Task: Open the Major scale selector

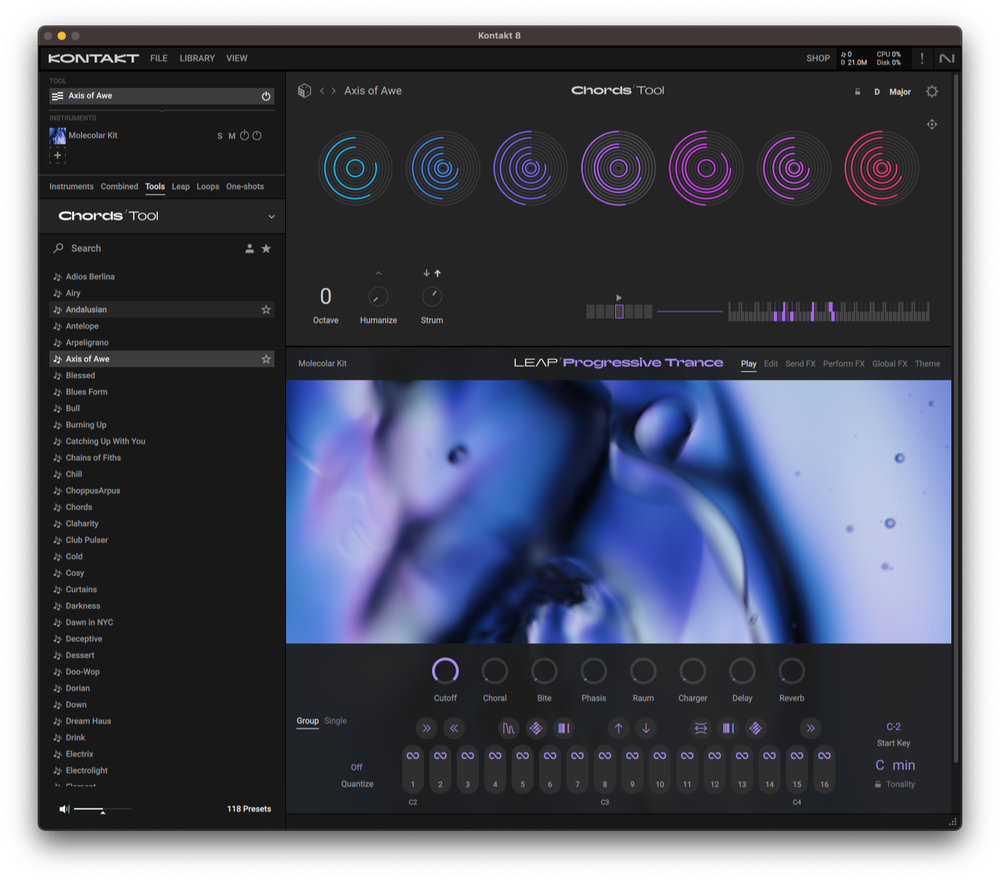Action: pos(899,91)
